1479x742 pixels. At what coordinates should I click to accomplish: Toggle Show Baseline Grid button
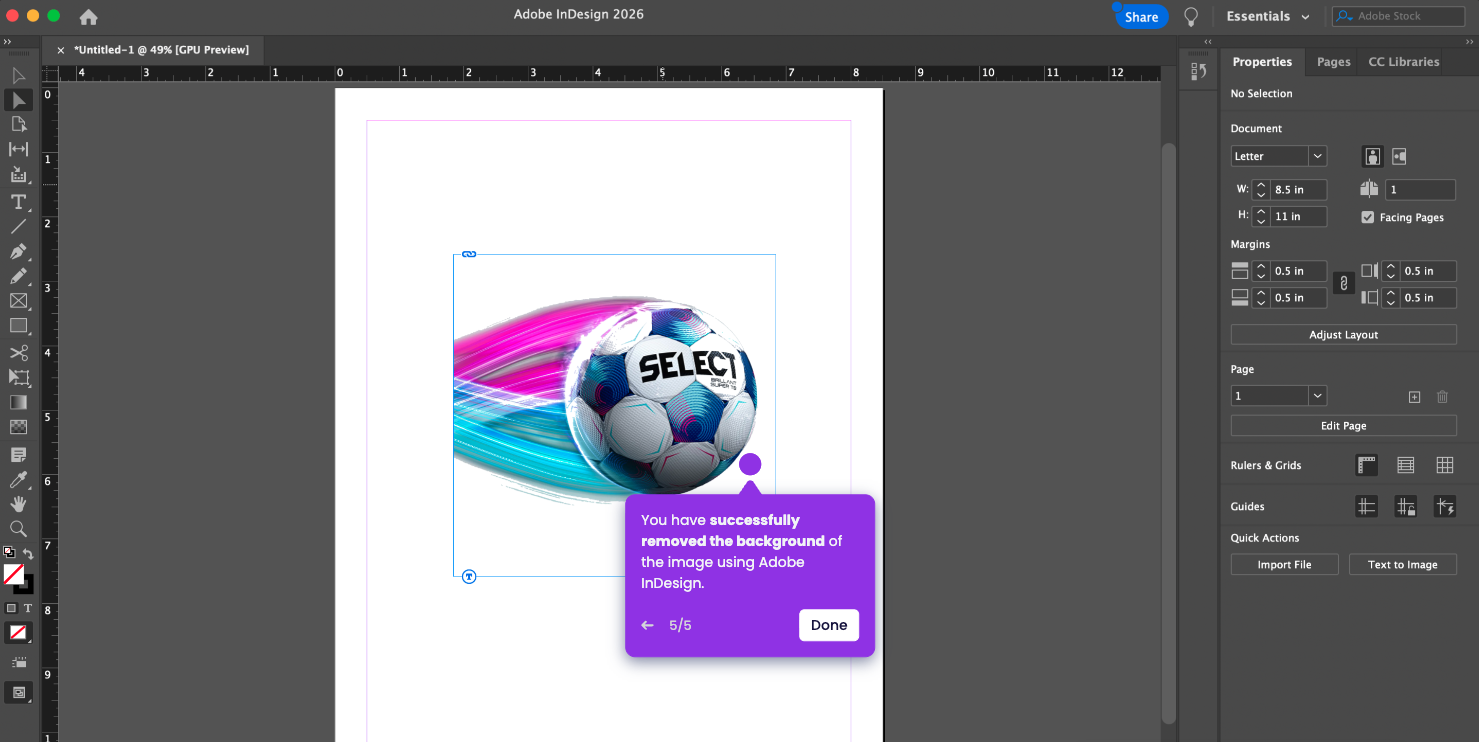(1406, 465)
